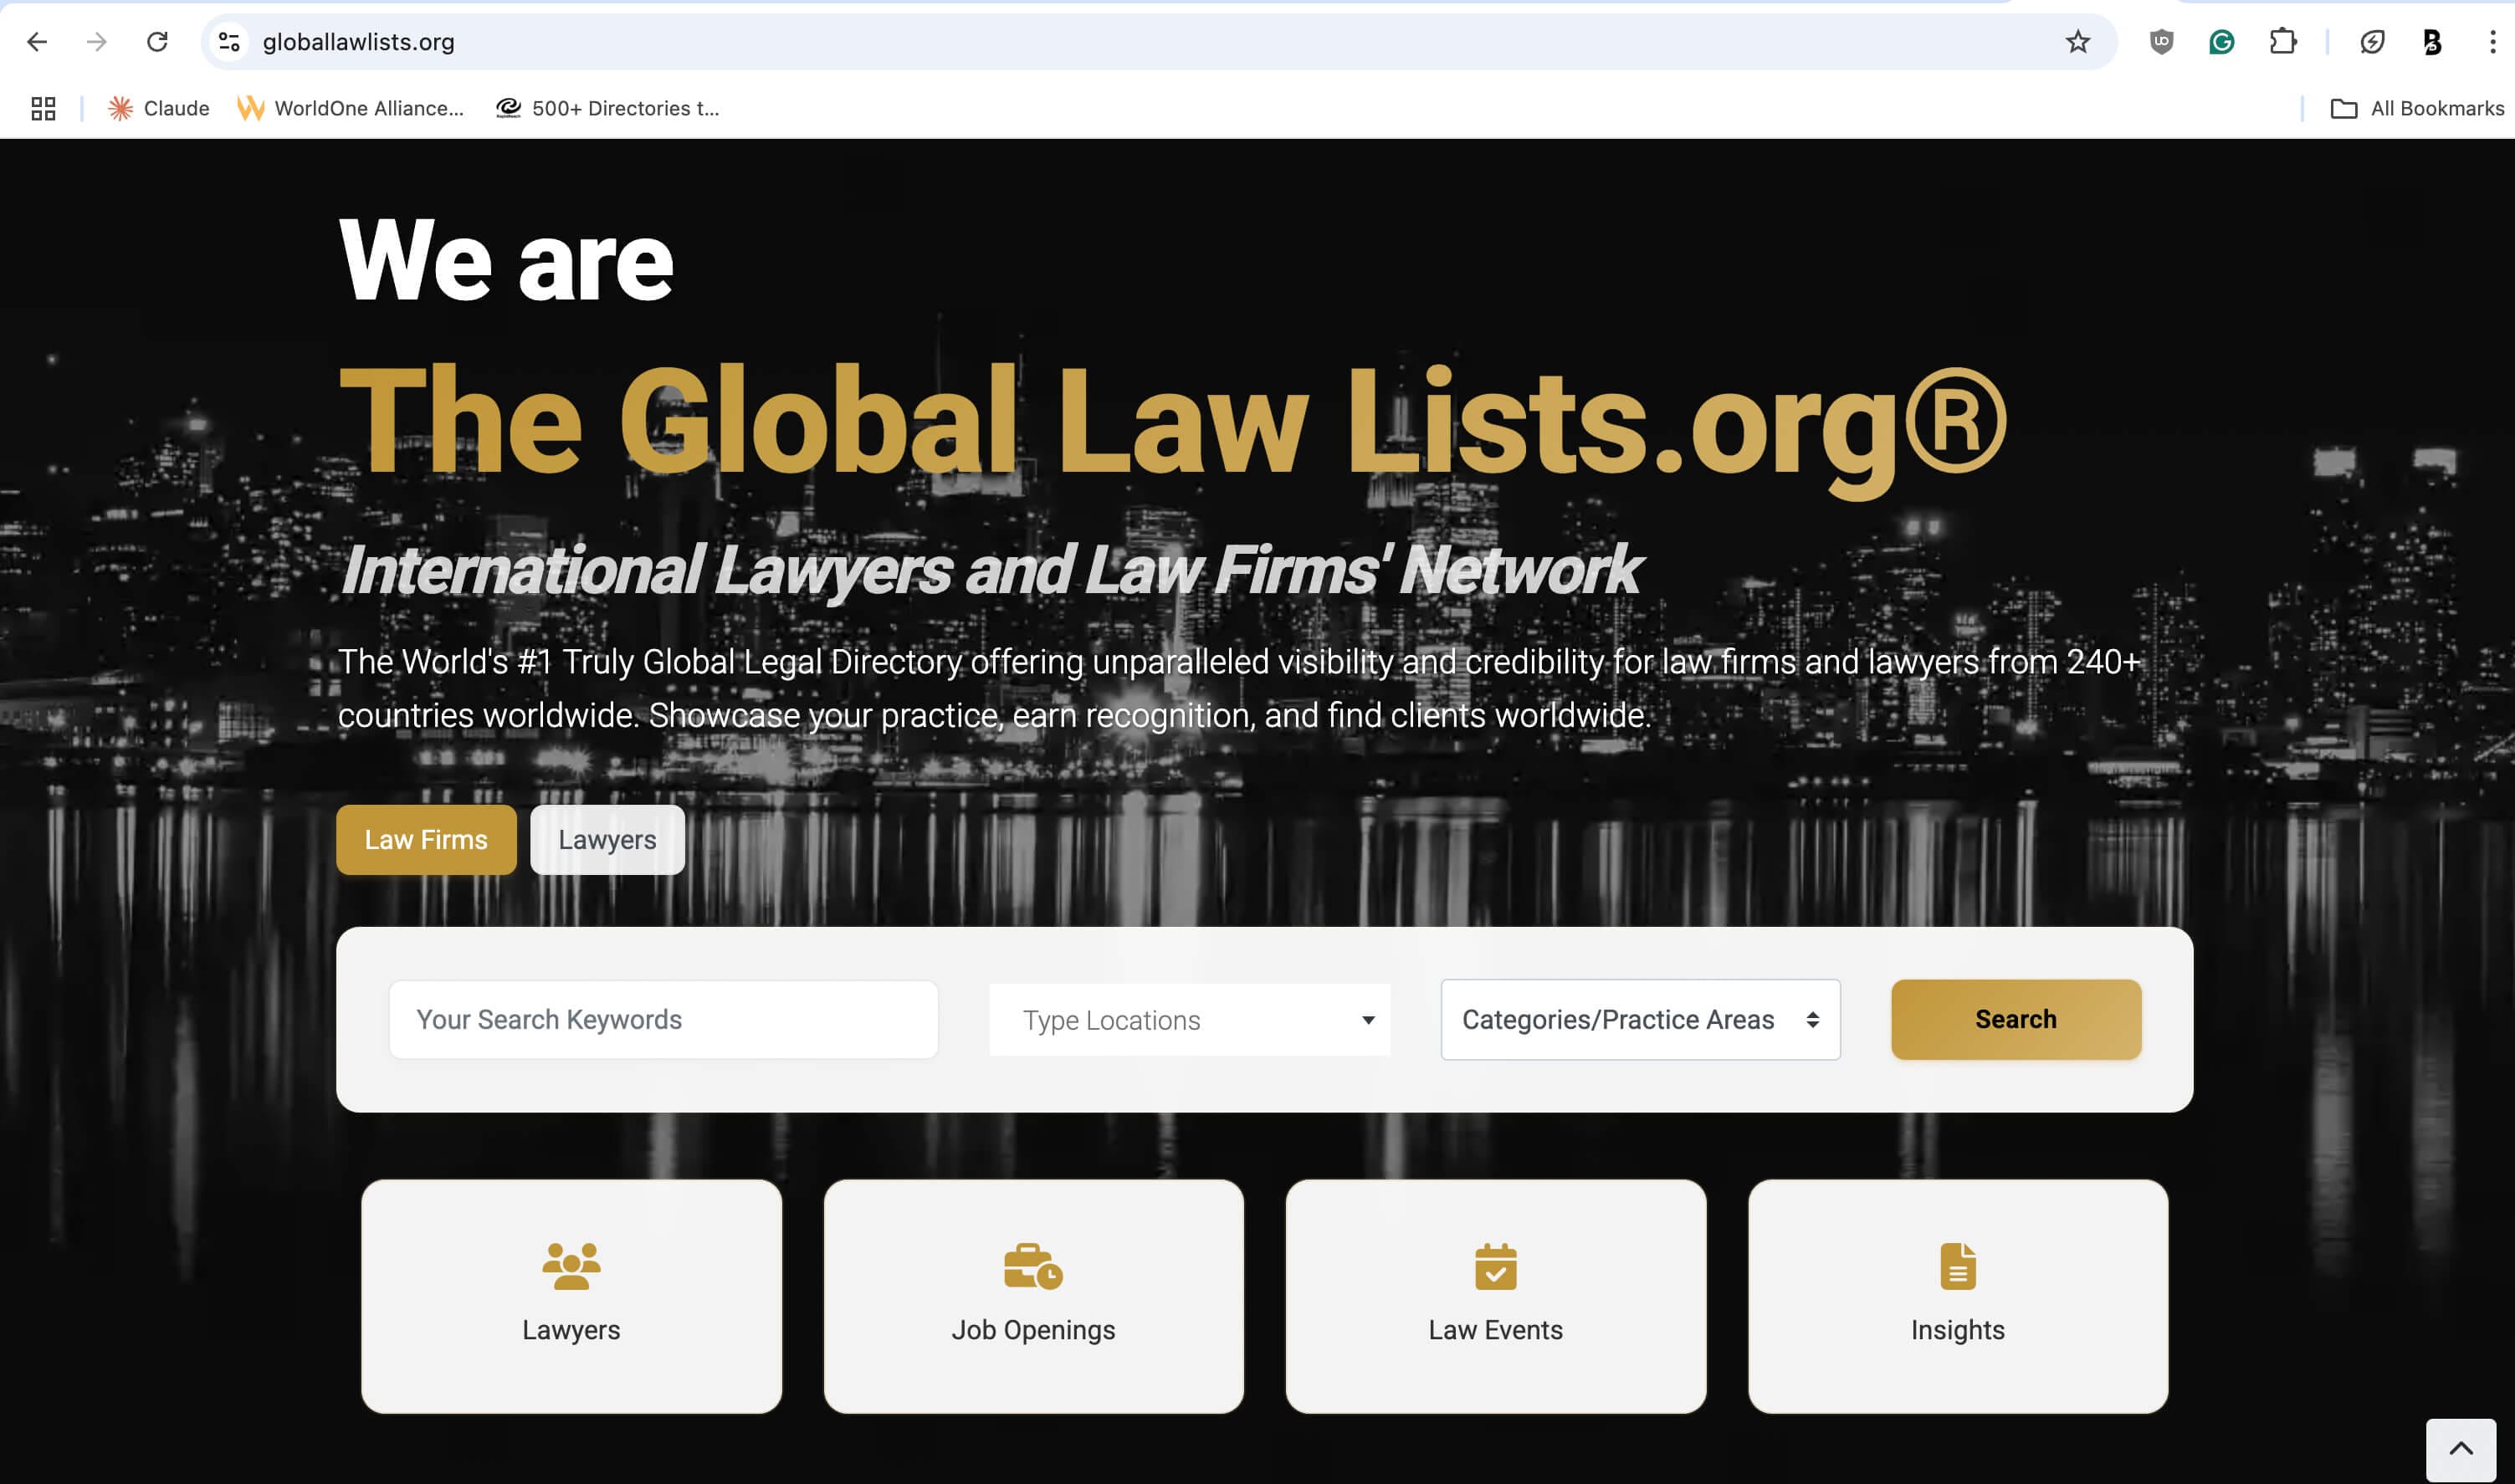Bookmark page with star icon
This screenshot has height=1484, width=2515.
coord(2077,42)
